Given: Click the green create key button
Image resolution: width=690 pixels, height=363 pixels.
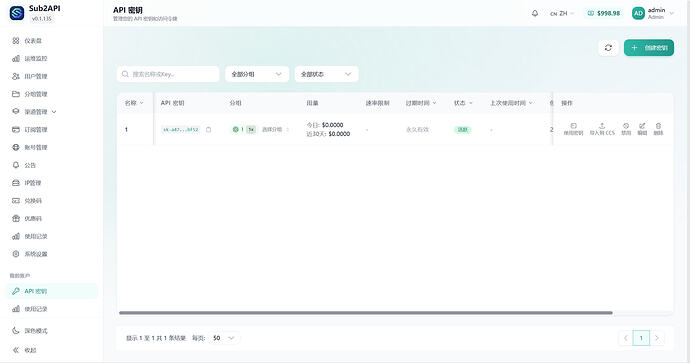Looking at the screenshot, I should click(x=649, y=48).
